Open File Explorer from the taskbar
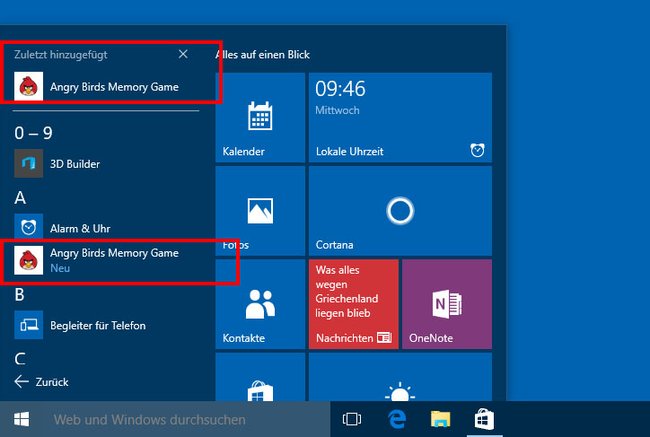650x437 pixels. 440,419
